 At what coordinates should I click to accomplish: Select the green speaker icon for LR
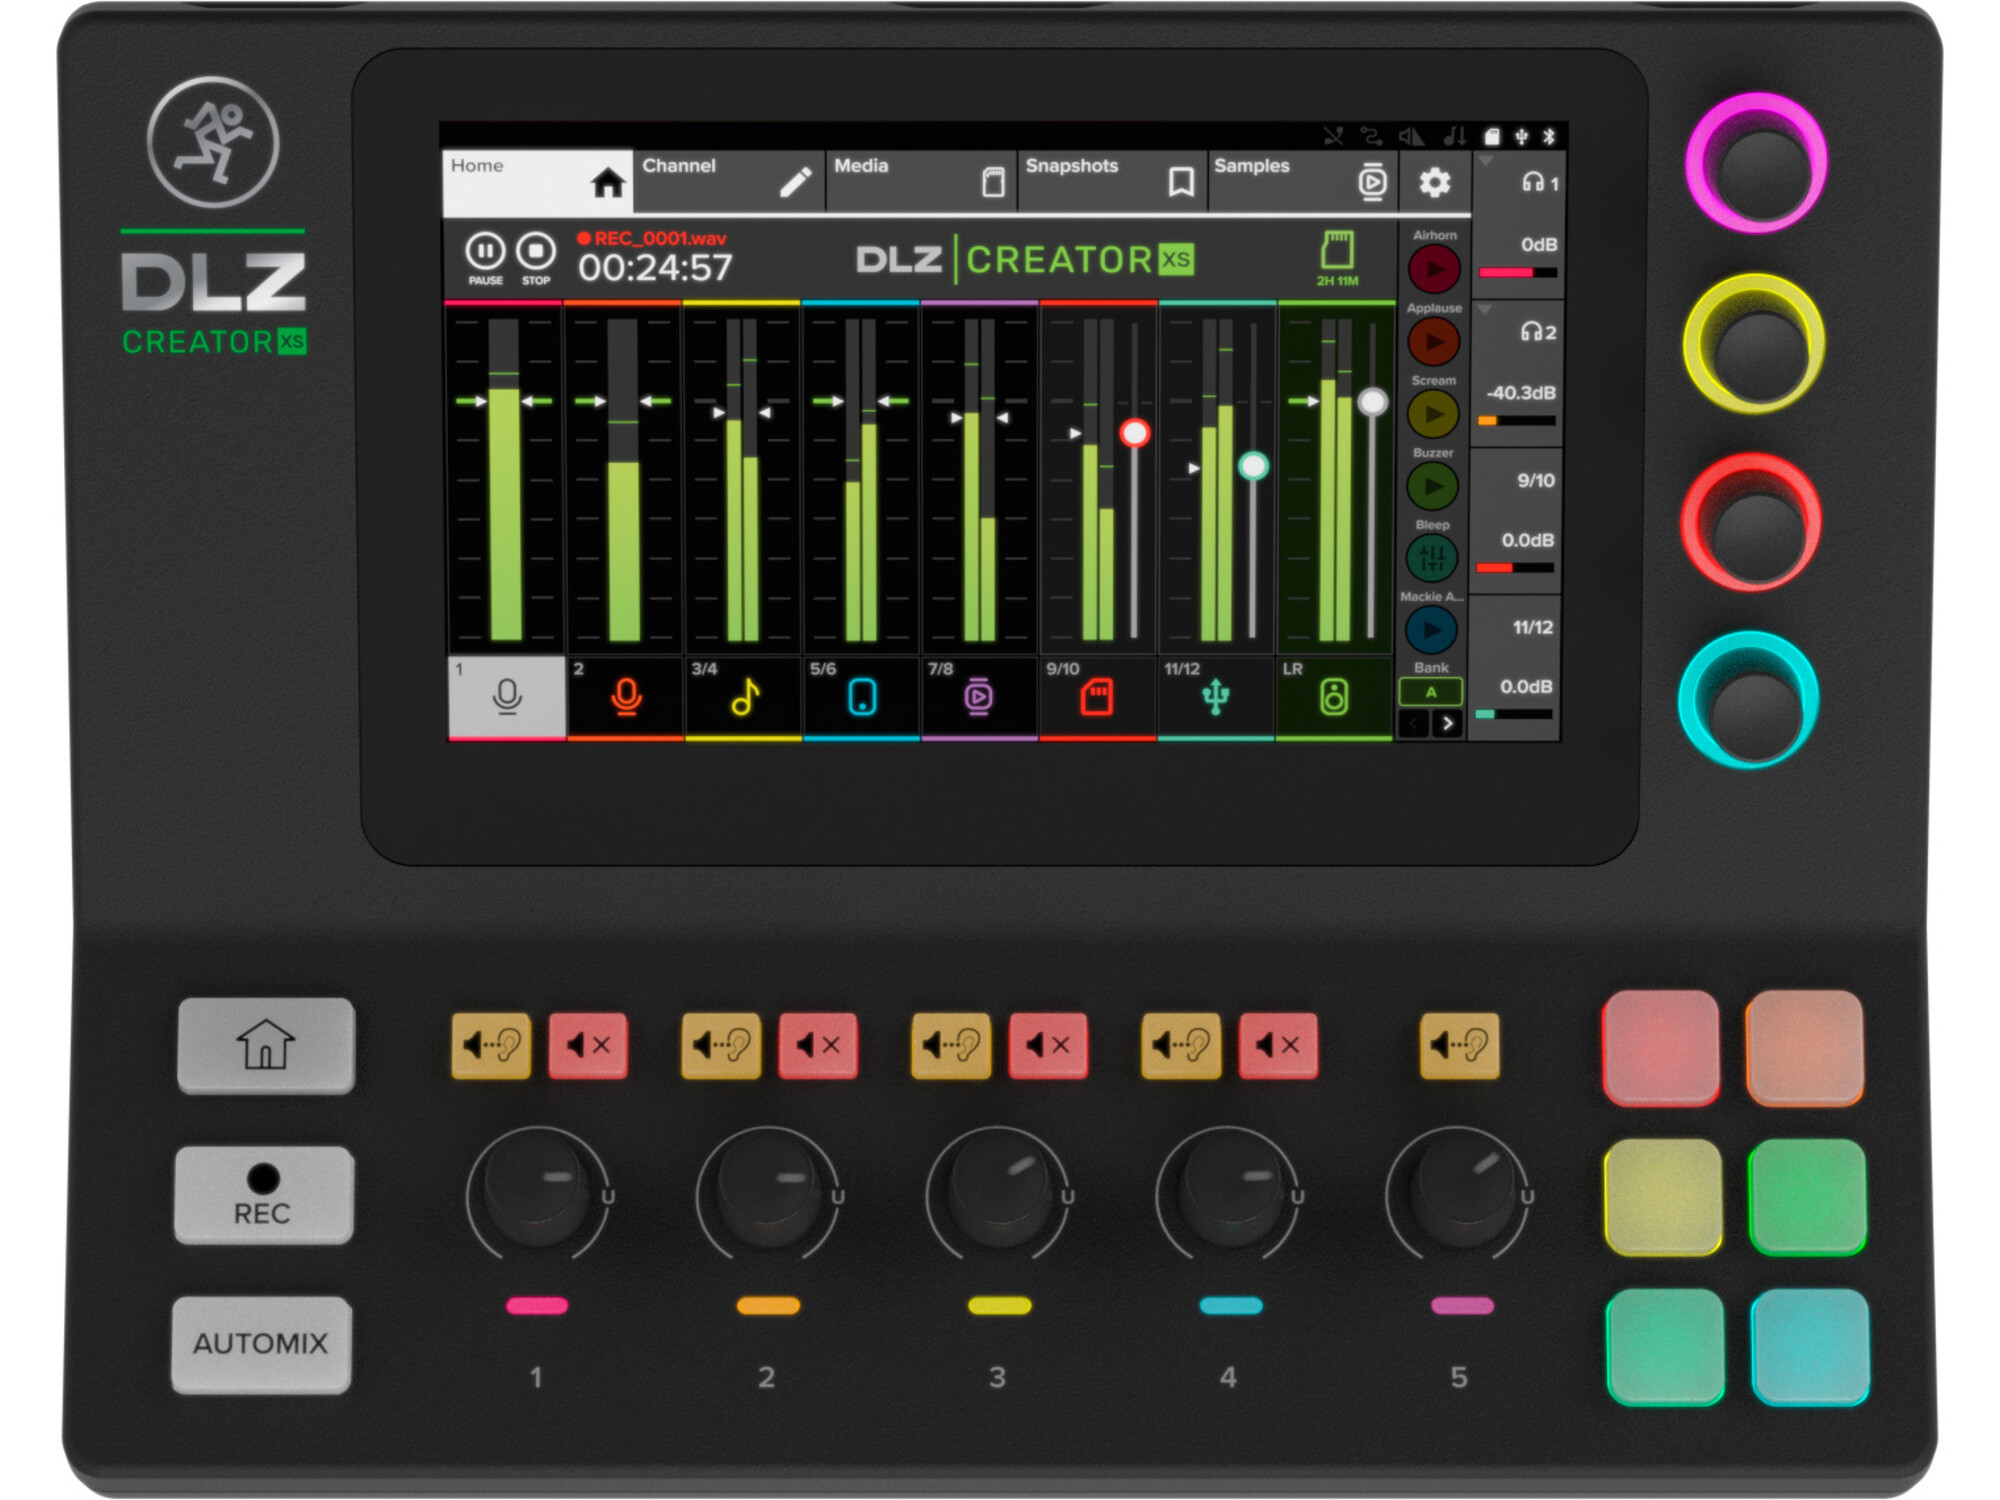1334,697
